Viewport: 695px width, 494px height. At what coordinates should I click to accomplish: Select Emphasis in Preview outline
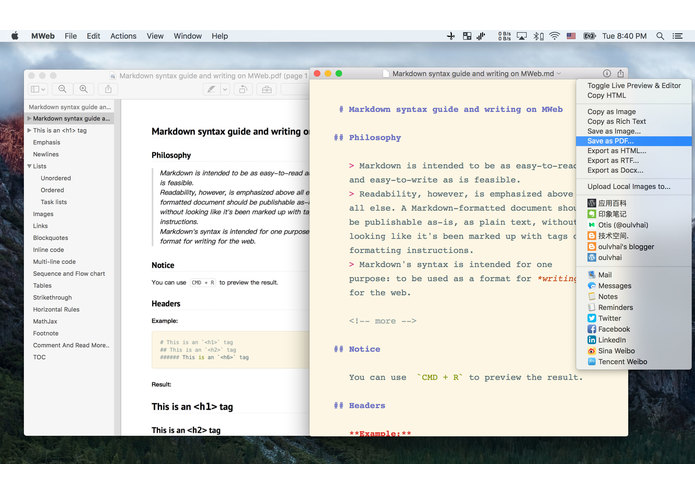coord(47,142)
